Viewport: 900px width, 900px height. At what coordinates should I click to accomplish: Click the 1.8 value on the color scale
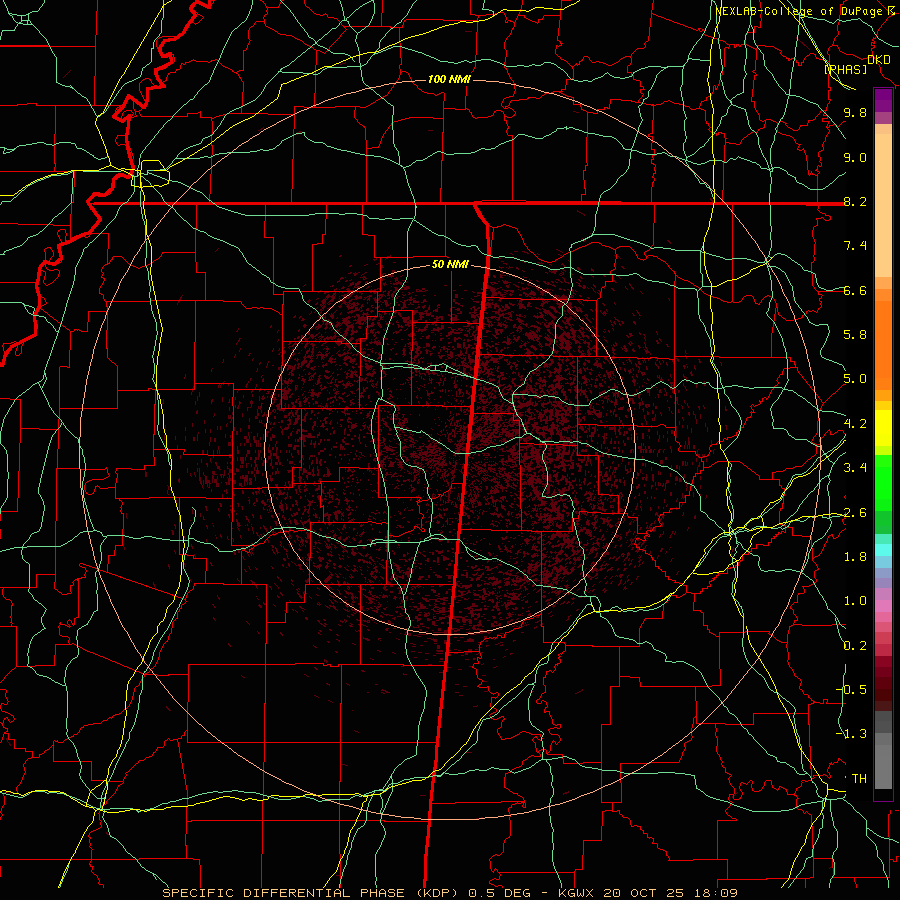point(855,557)
